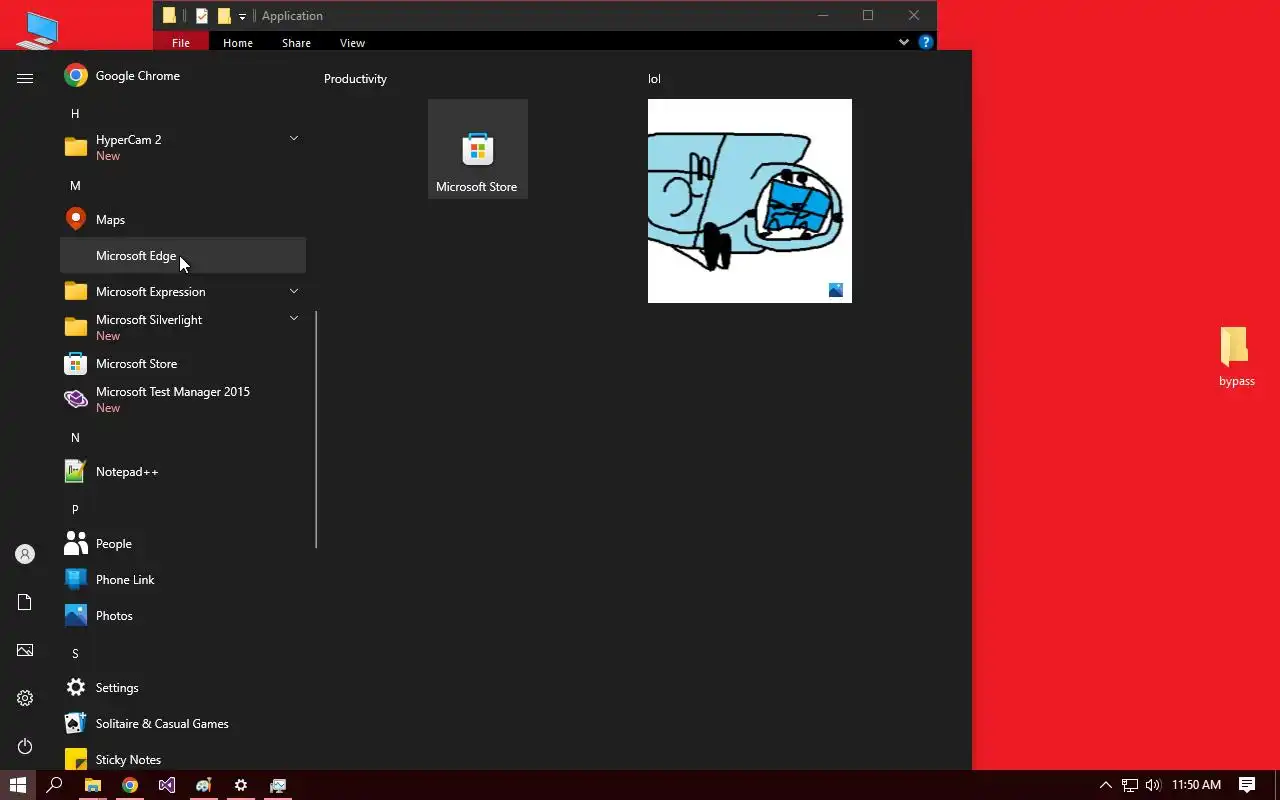Open the user account icon in Start sidebar
This screenshot has height=800, width=1280.
click(x=25, y=554)
